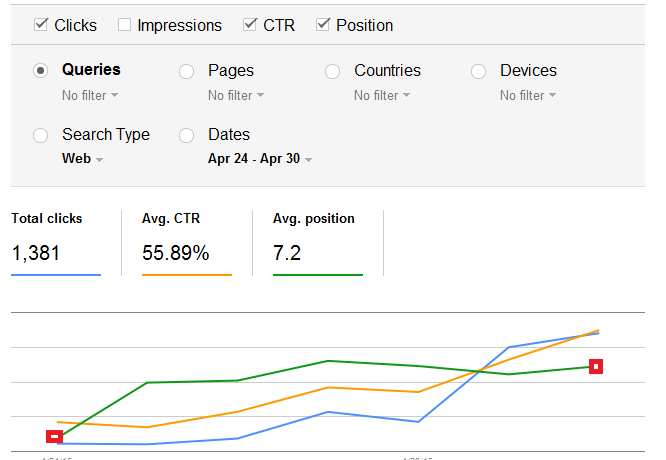The width and height of the screenshot is (666, 460).
Task: Open the Search Type Web dropdown
Action: [x=82, y=159]
